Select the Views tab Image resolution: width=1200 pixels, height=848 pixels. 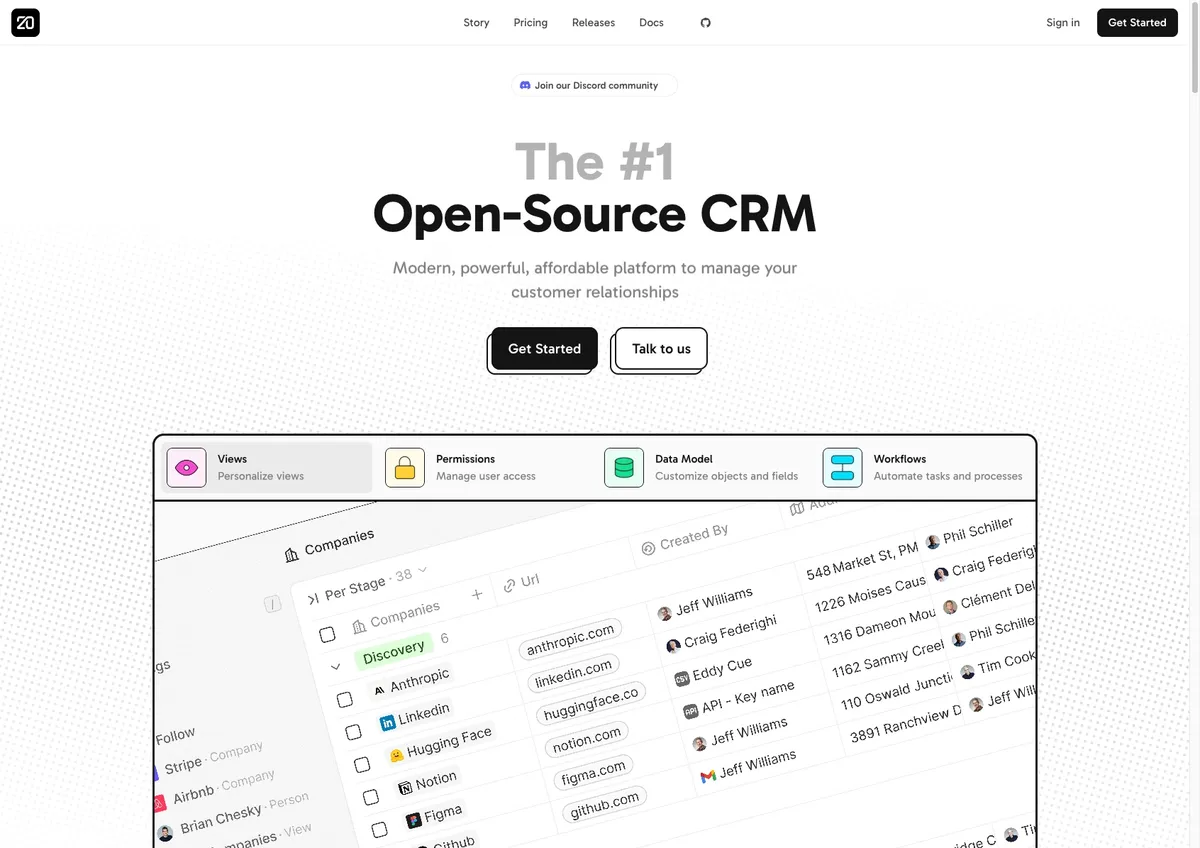[268, 467]
